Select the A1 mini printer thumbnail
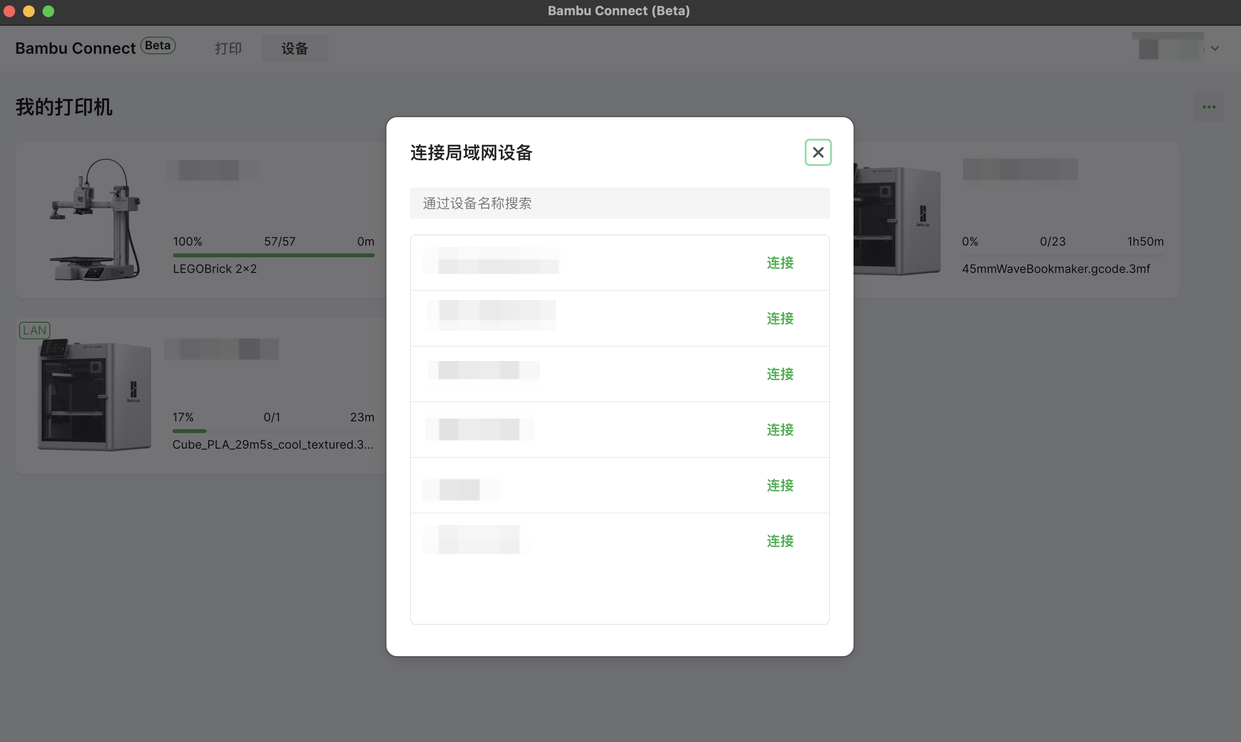The image size is (1241, 742). tap(95, 220)
